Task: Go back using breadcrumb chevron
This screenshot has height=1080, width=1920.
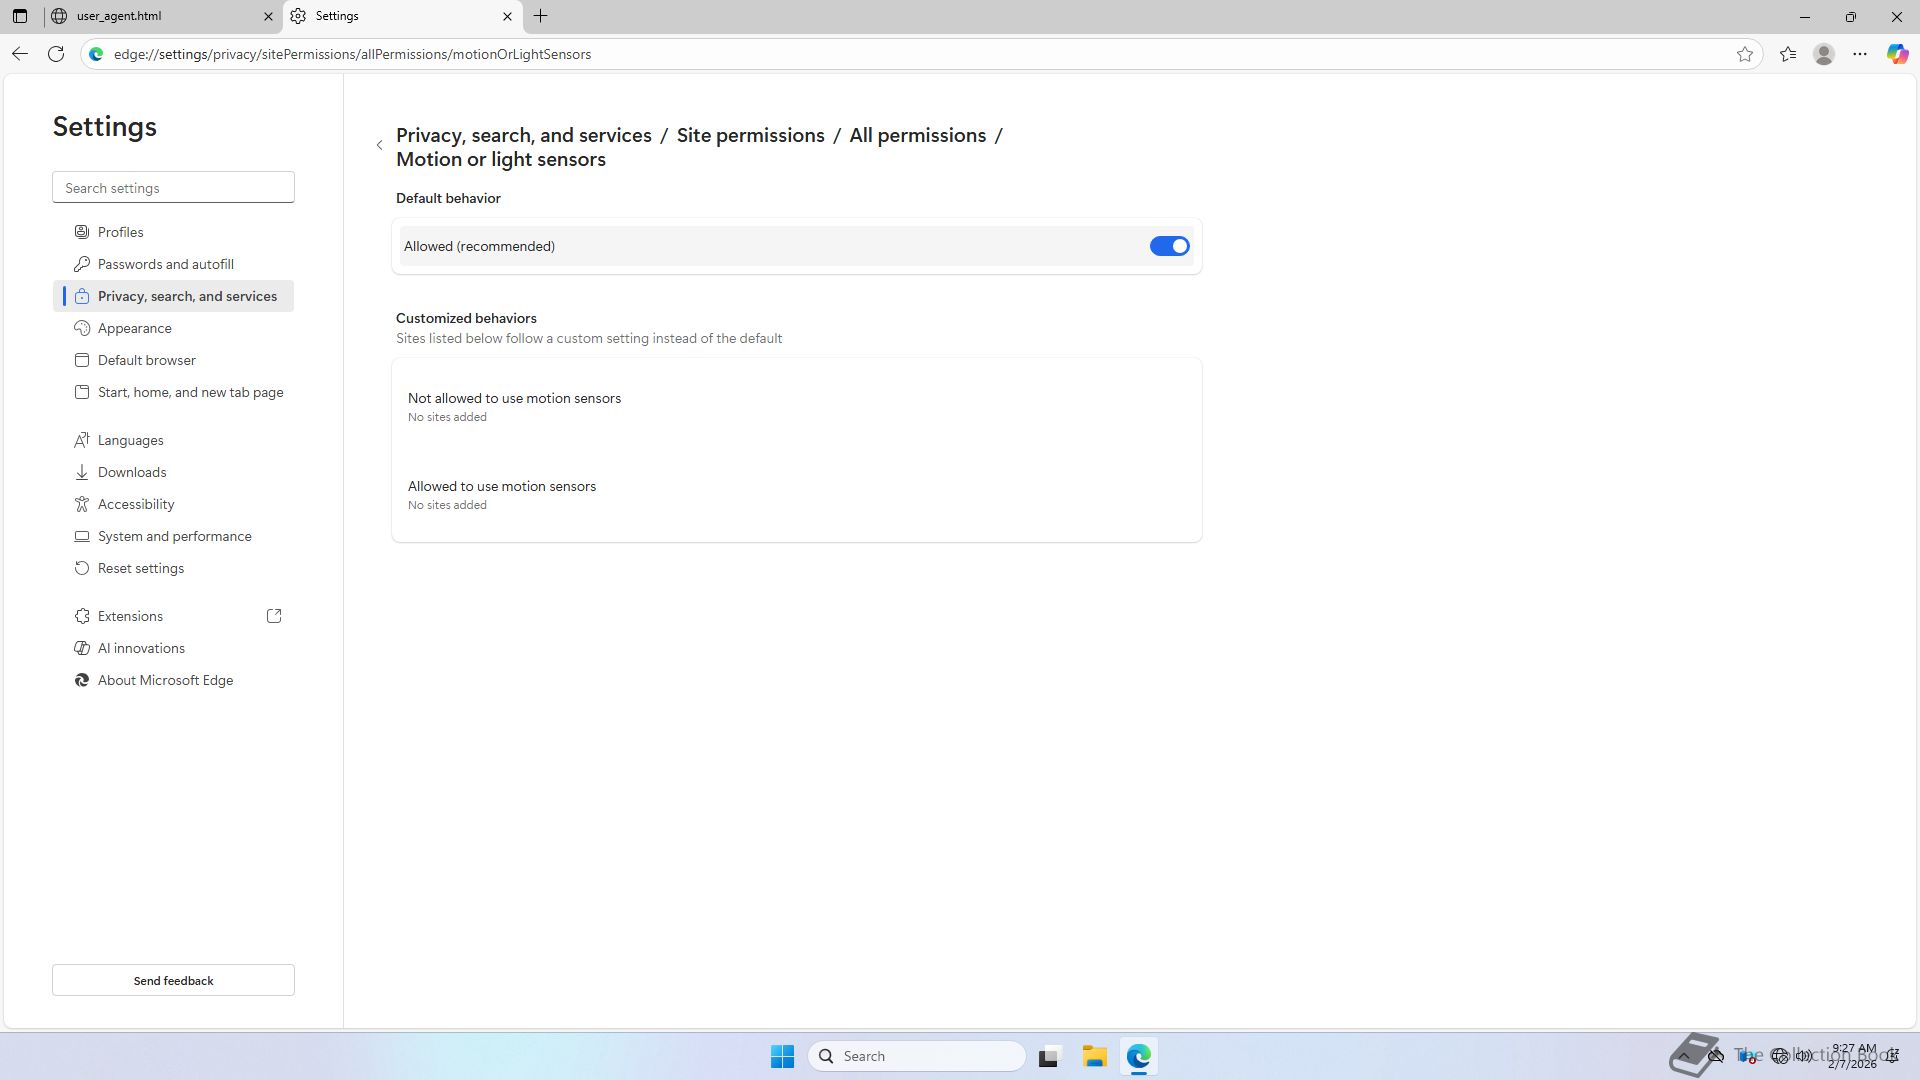Action: tap(380, 146)
